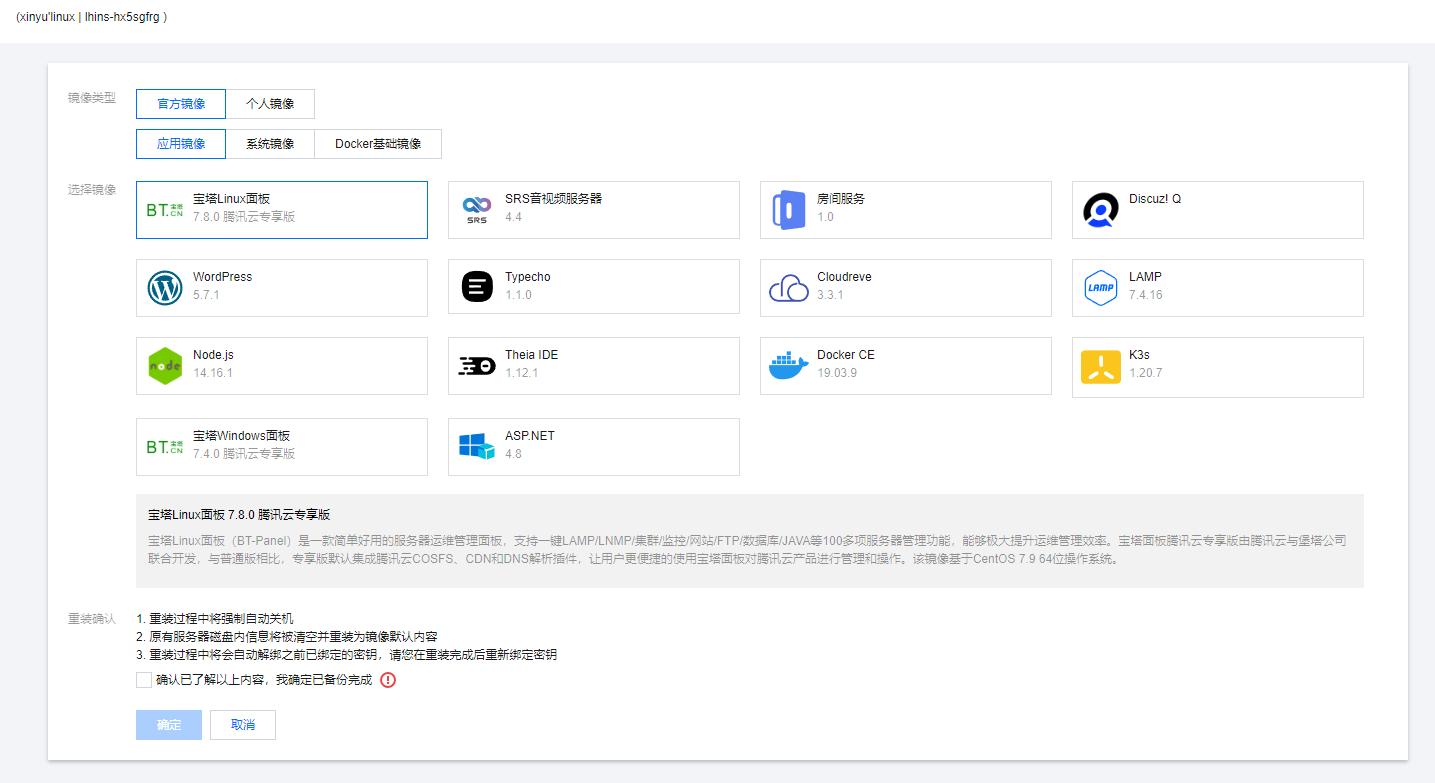1435x783 pixels.
Task: Click the Theia IDE logo icon
Action: pos(477,366)
